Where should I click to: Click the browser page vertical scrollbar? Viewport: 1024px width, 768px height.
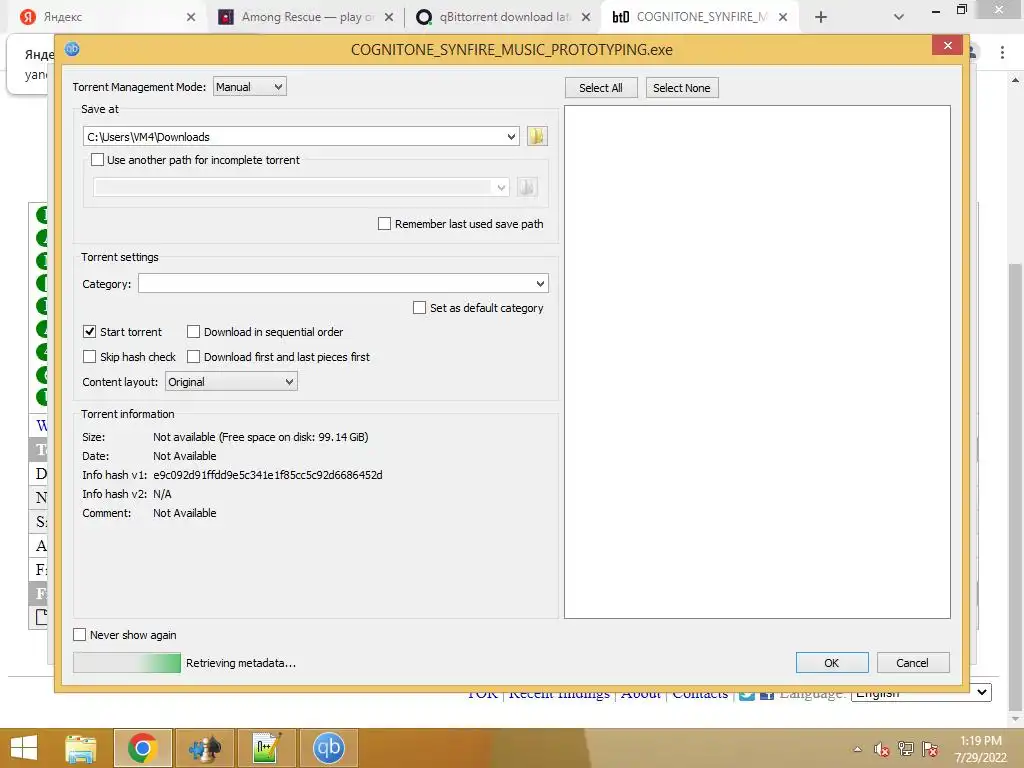point(1015,487)
